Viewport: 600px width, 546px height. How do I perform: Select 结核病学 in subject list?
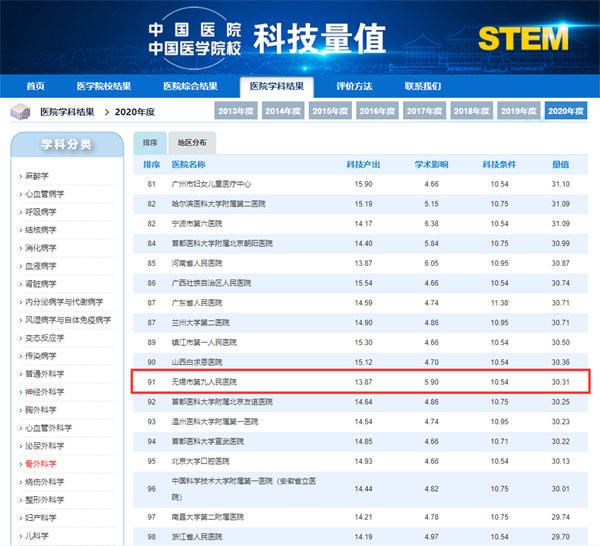[x=41, y=230]
